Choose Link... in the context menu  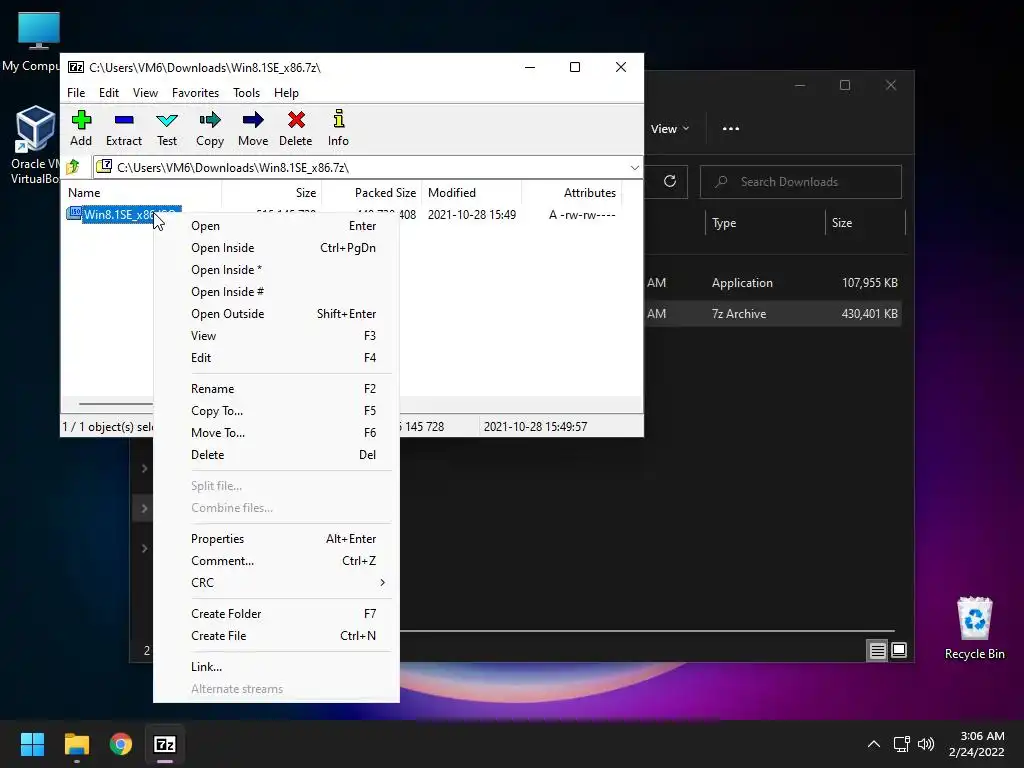pyautogui.click(x=277, y=667)
